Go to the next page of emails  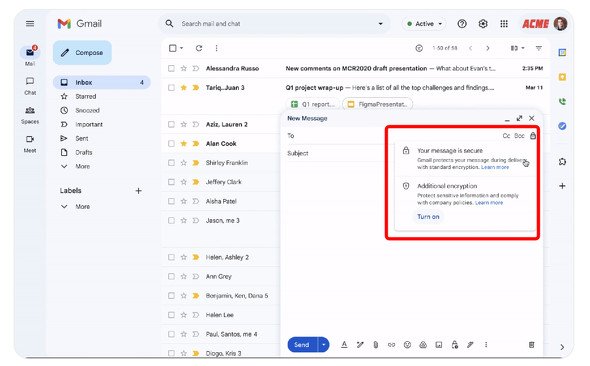(x=488, y=48)
